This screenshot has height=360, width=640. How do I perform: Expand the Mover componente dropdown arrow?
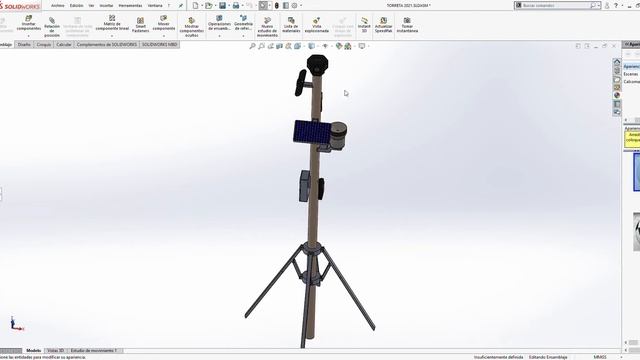[164, 36]
